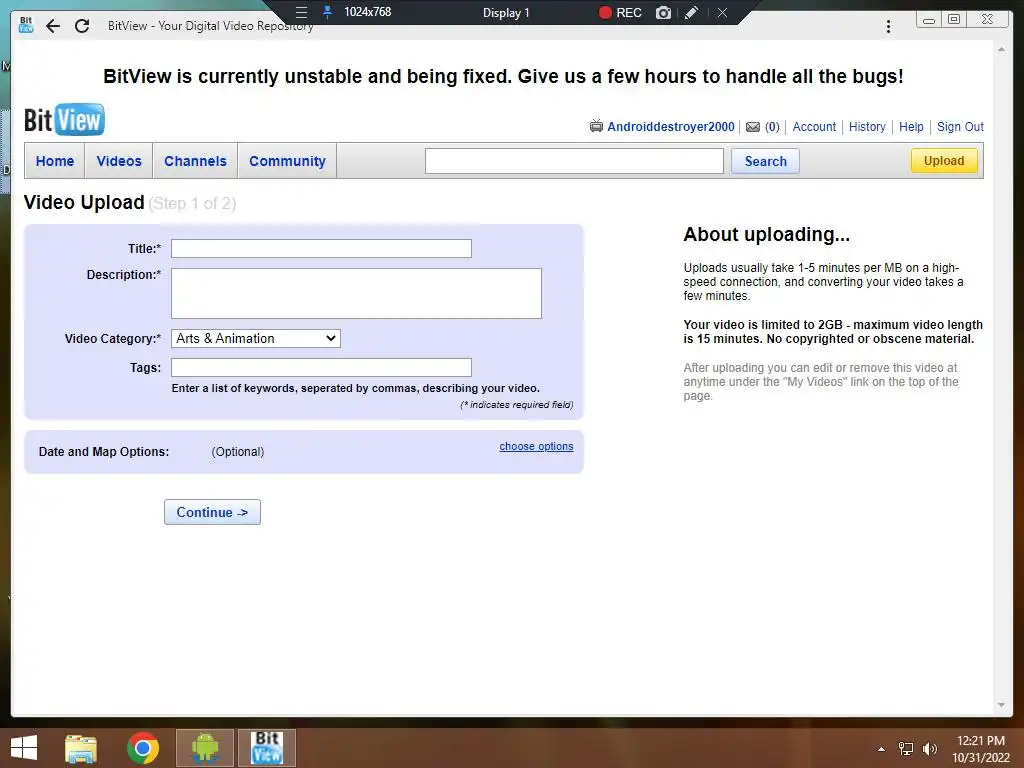
Task: Click the Continue -> button
Action: 212,512
